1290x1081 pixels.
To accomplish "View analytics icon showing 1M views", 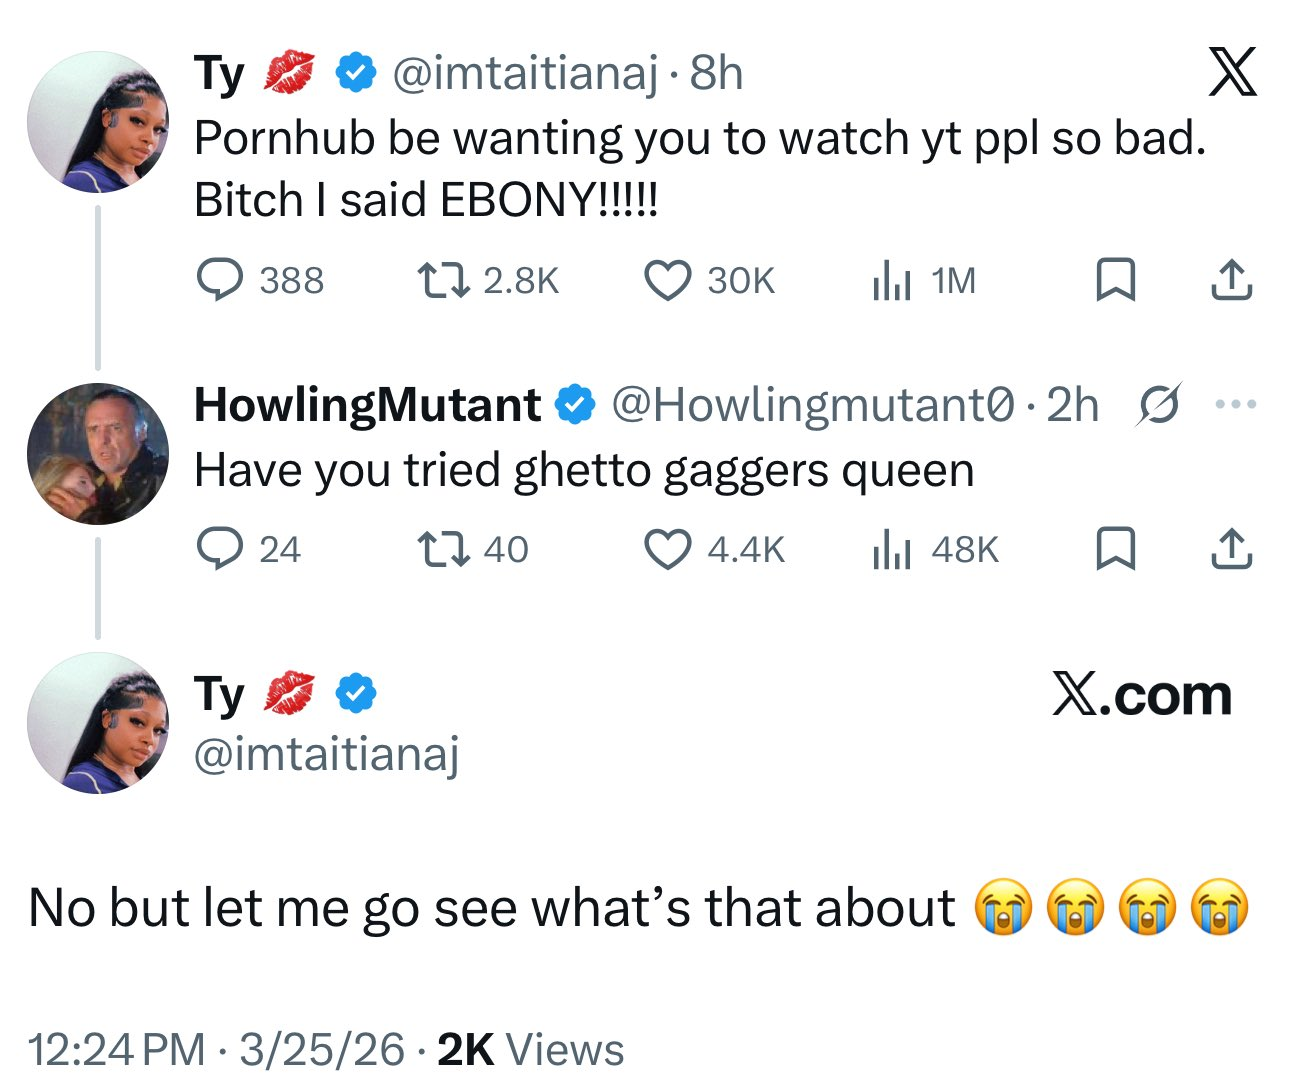I will pos(890,280).
